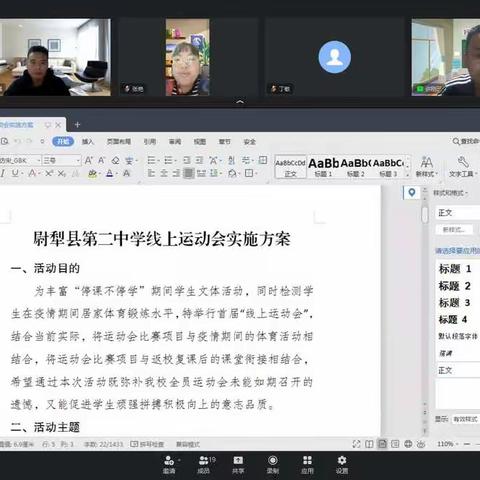This screenshot has height=480, width=480.
Task: Open the Insert ribbon tab
Action: click(88, 141)
